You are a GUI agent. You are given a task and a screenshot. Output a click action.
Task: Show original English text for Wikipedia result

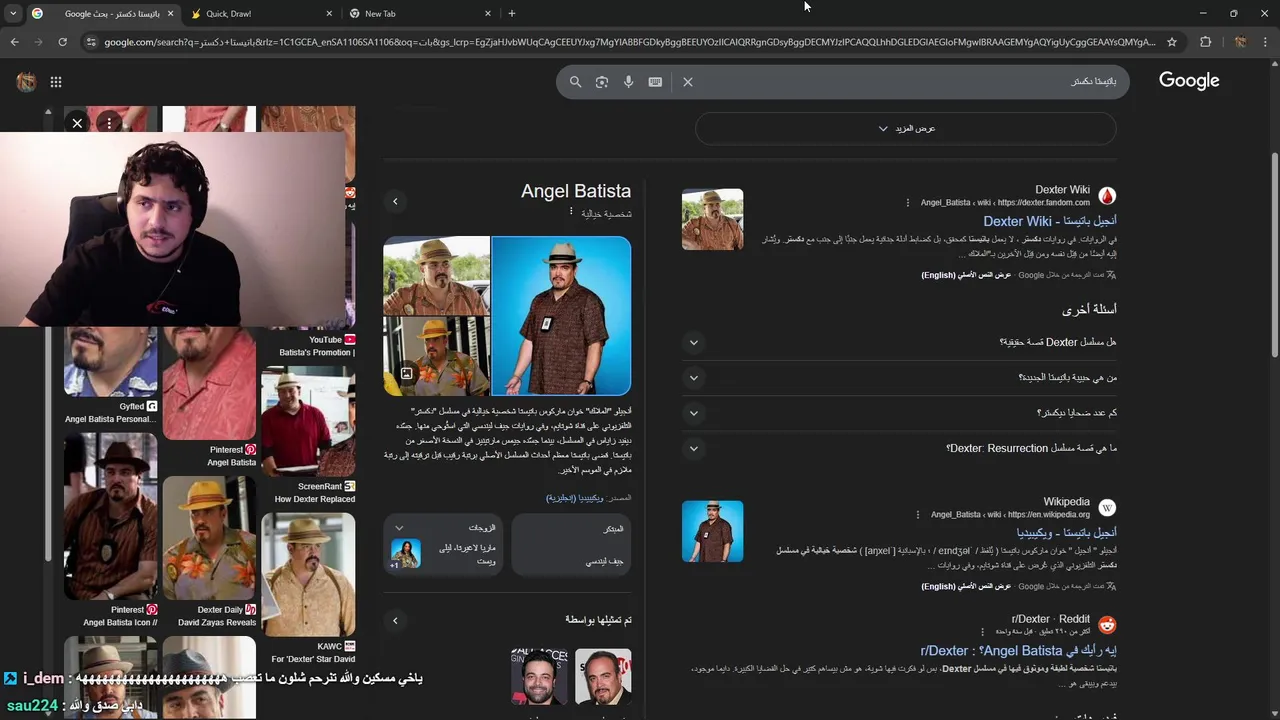[967, 587]
